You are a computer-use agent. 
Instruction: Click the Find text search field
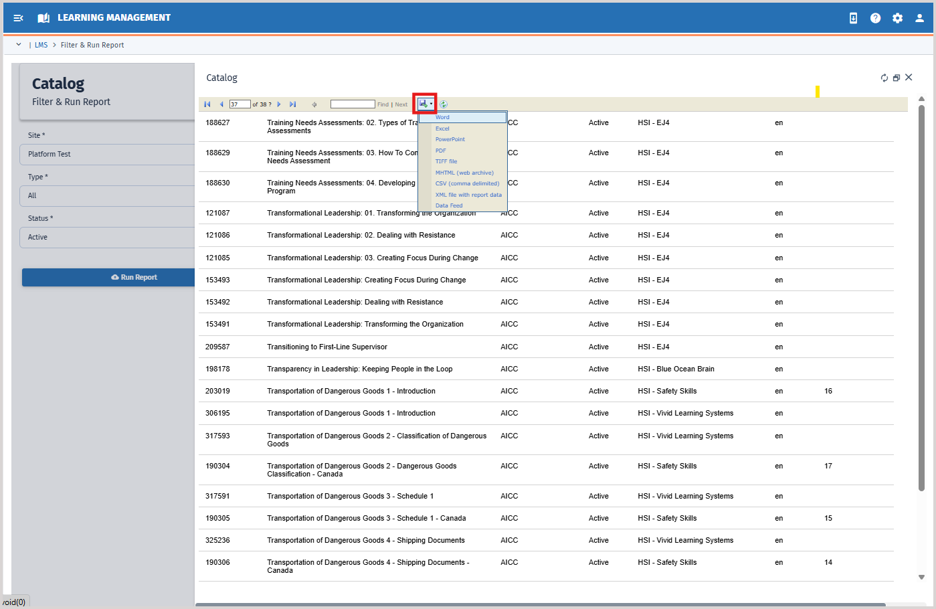[352, 104]
